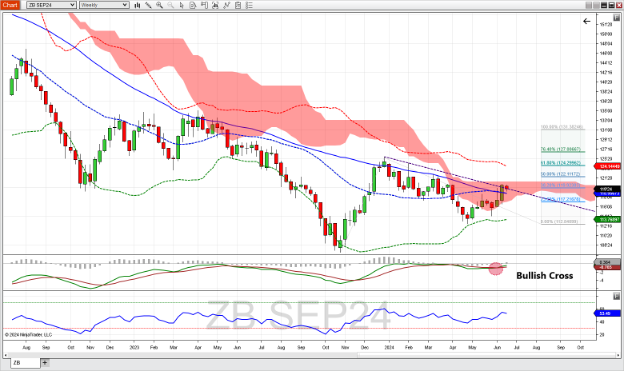The width and height of the screenshot is (624, 372).
Task: Click the scrollbar left arrow
Action: click(x=6, y=355)
